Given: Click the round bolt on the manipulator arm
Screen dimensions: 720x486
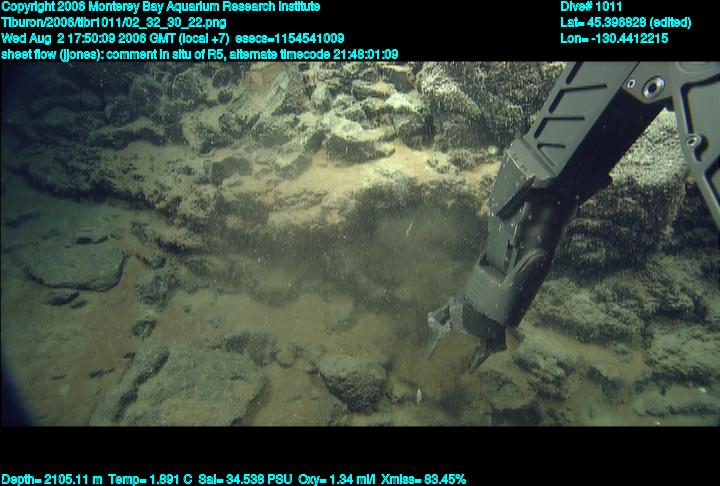Looking at the screenshot, I should click(653, 89).
